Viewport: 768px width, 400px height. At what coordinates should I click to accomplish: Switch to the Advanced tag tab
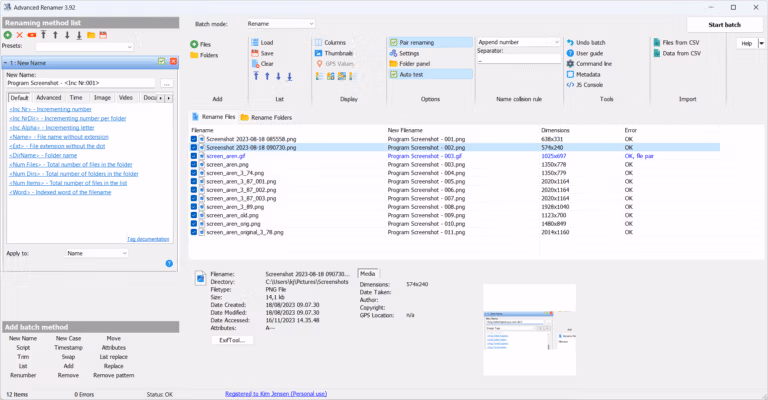(48, 98)
